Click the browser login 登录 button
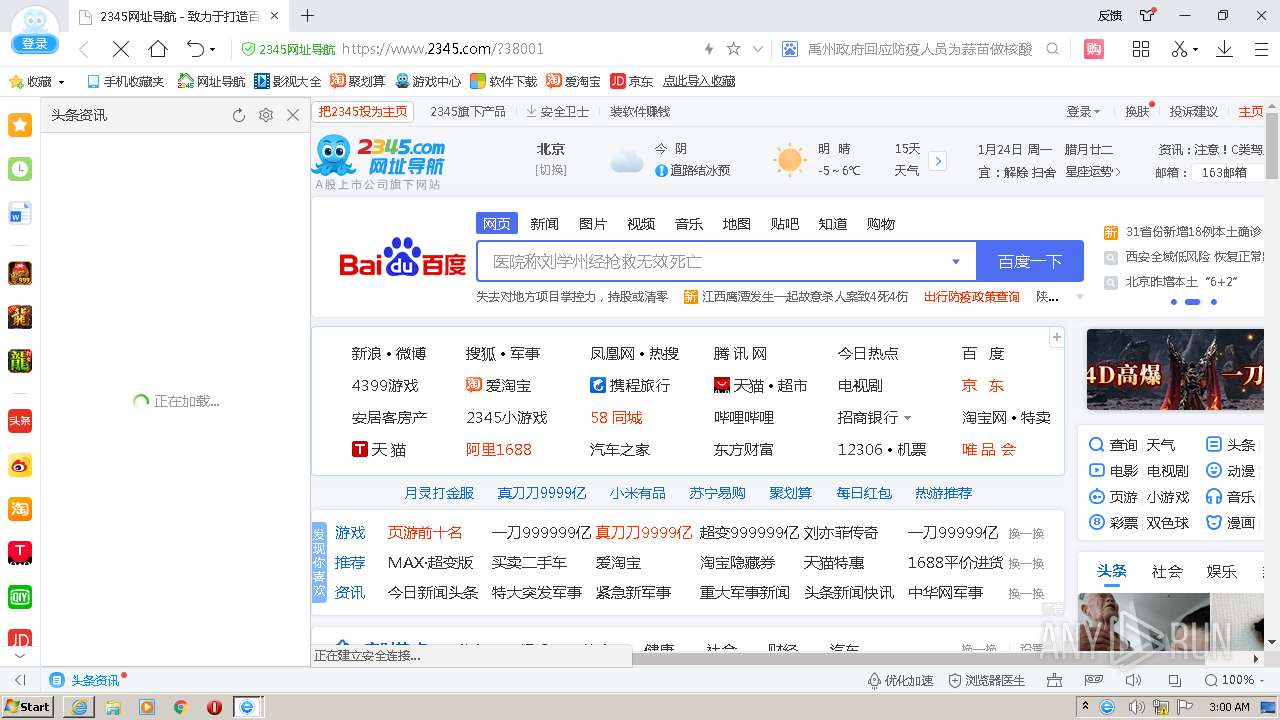The width and height of the screenshot is (1280, 720). coord(34,44)
